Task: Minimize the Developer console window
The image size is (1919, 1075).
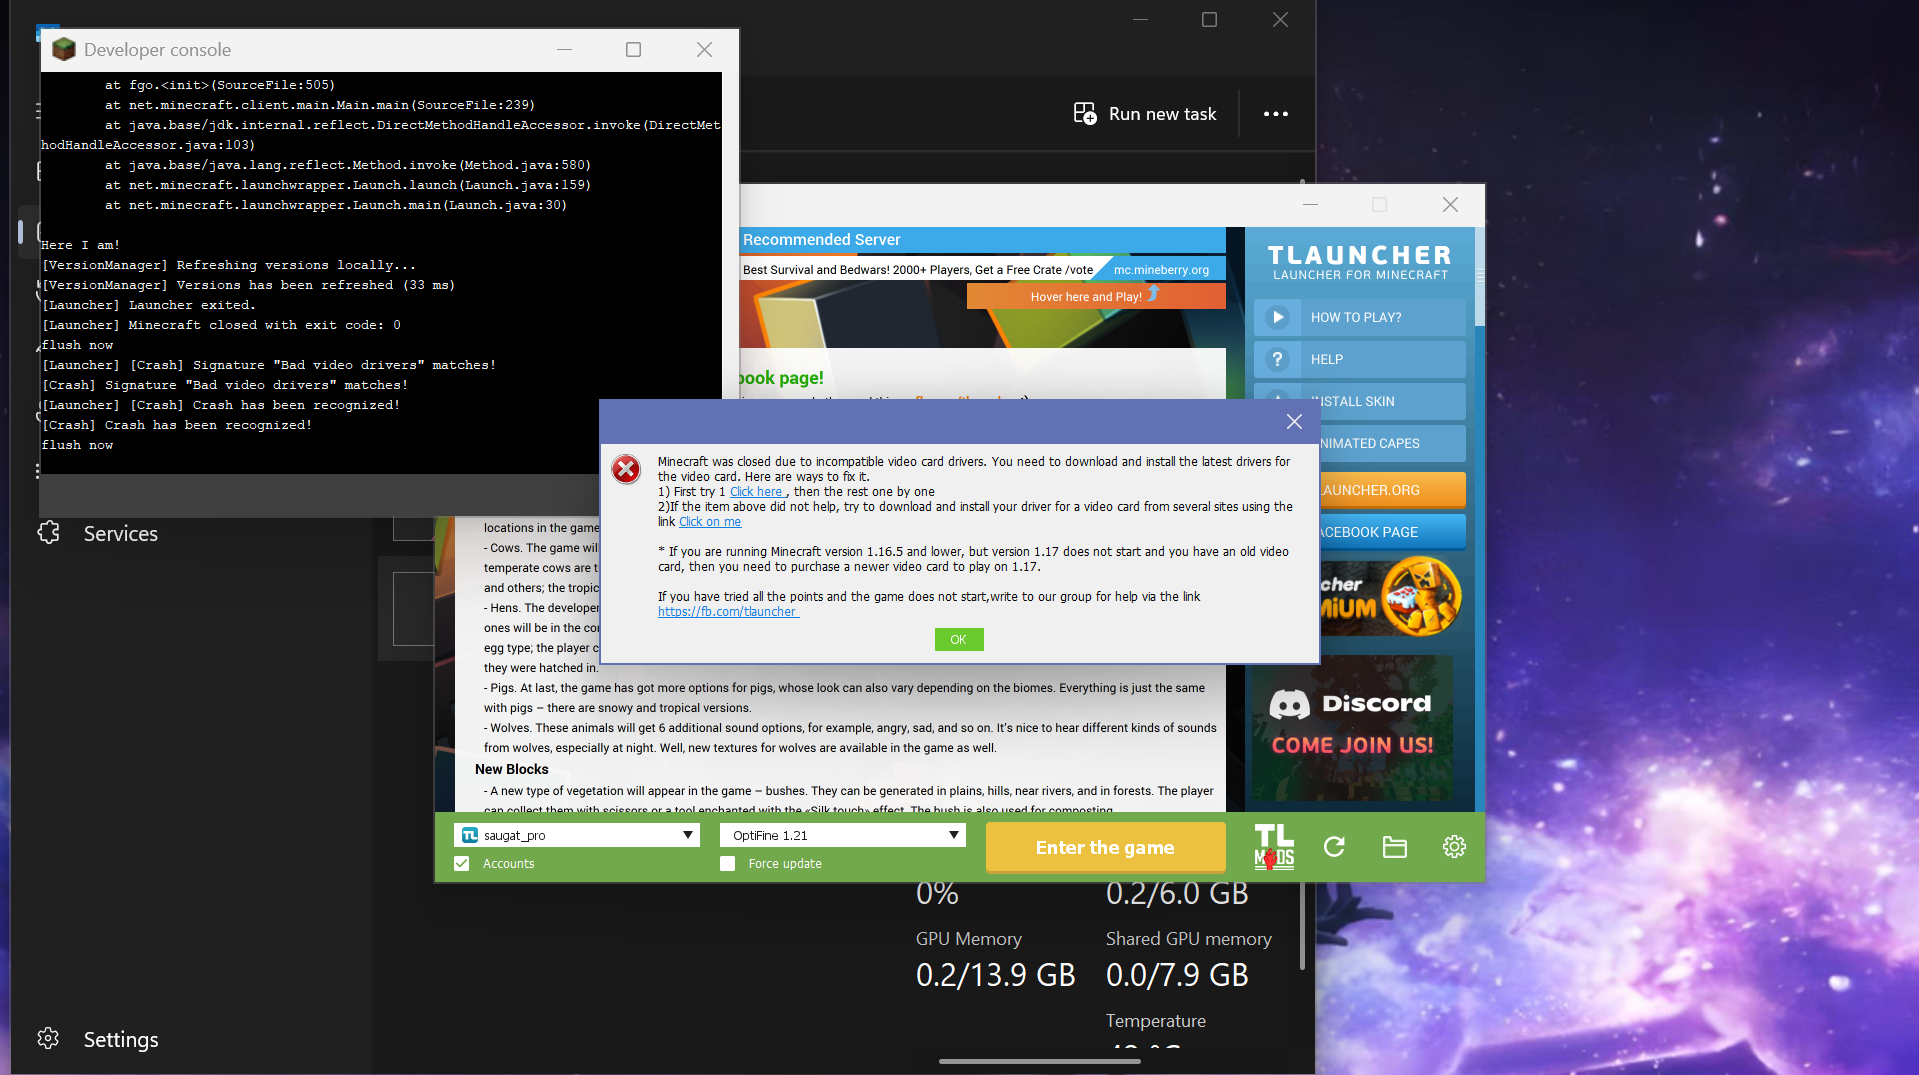Action: 564,49
